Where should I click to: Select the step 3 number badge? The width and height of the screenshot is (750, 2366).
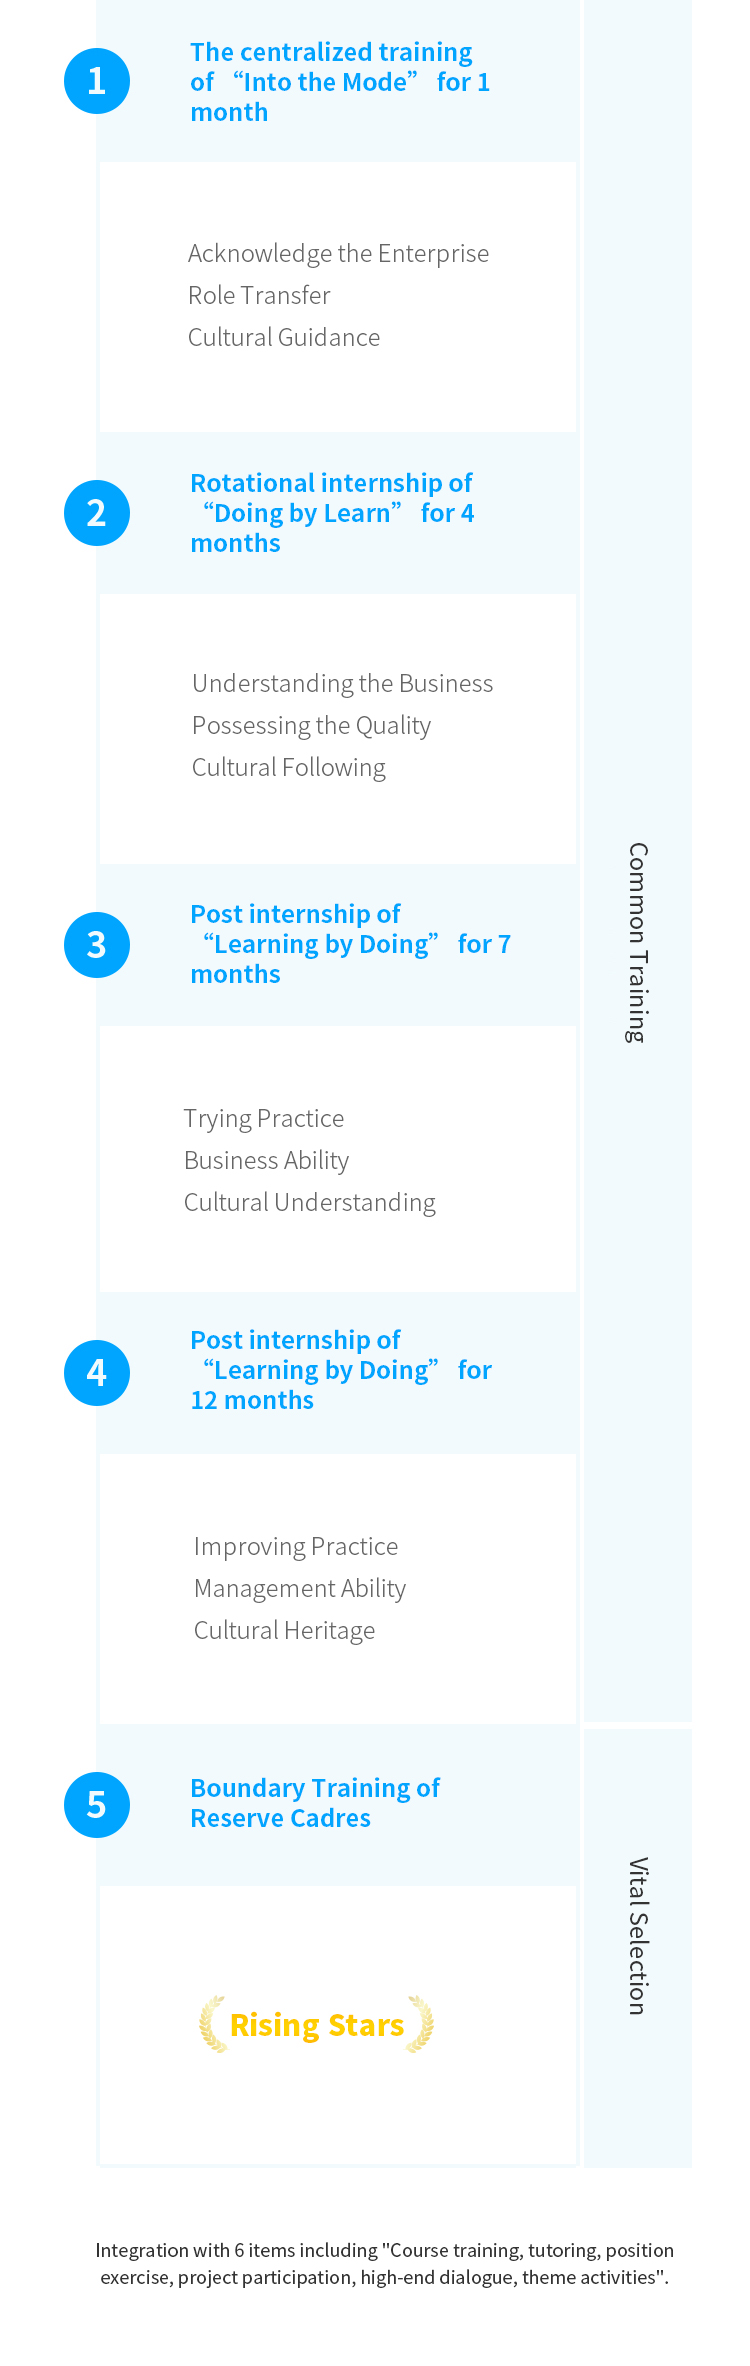click(x=97, y=945)
